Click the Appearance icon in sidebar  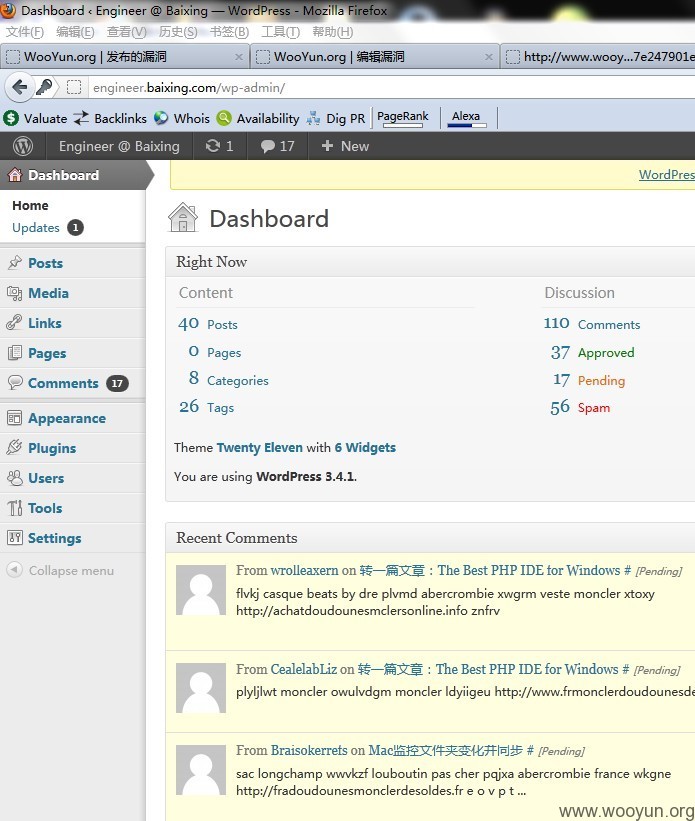click(x=14, y=418)
